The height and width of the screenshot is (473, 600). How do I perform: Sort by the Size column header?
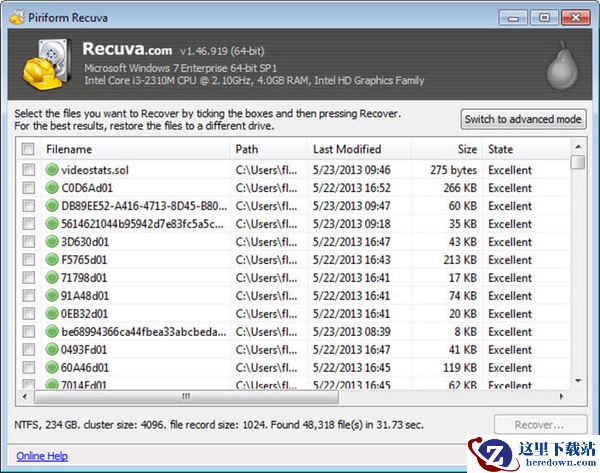447,149
